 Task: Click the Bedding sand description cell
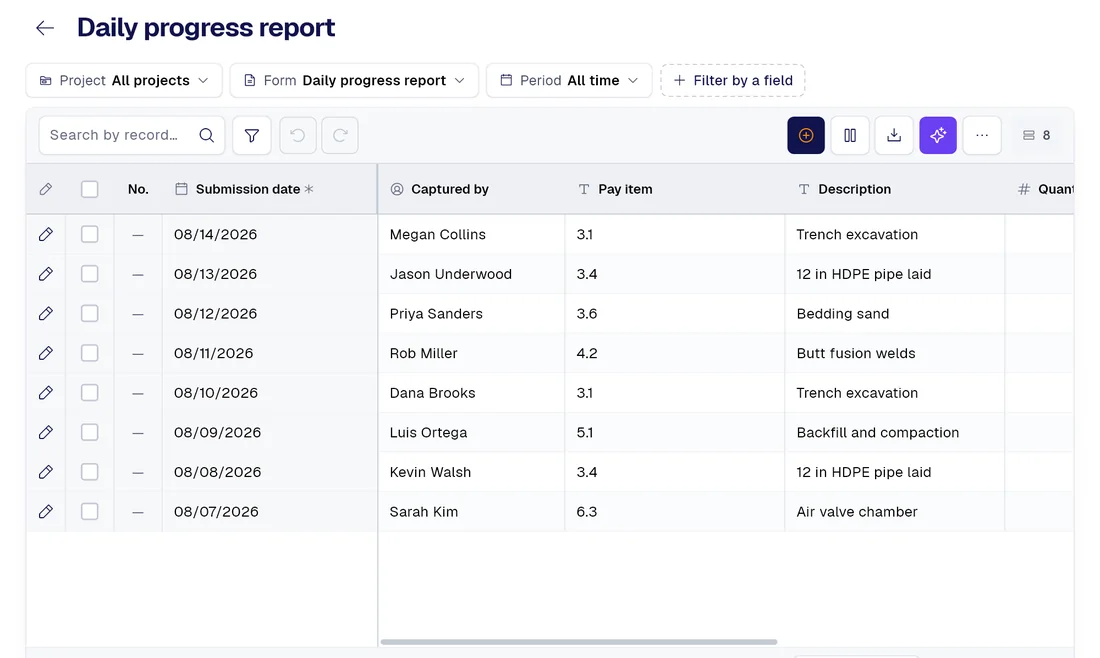[x=895, y=314]
